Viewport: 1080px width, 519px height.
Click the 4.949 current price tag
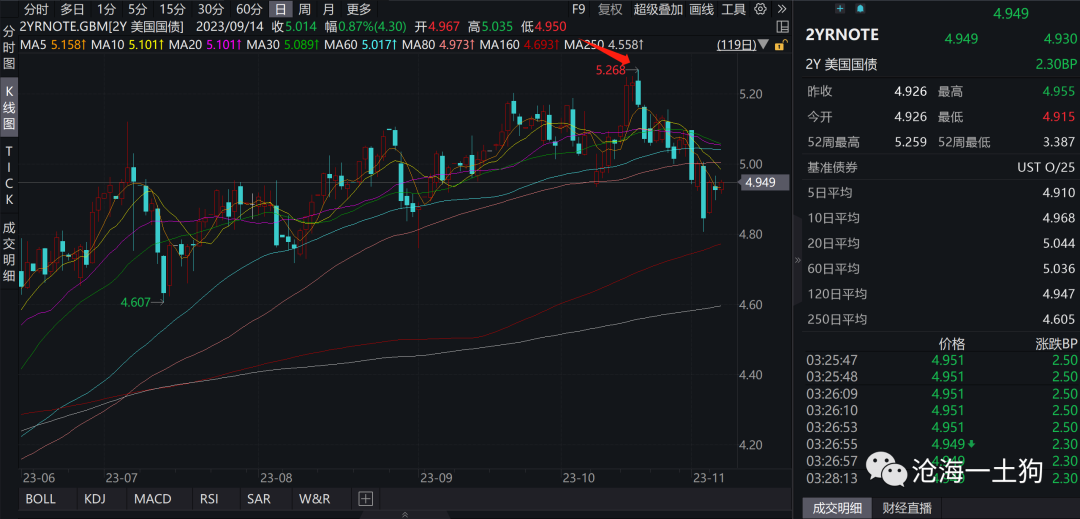(762, 182)
